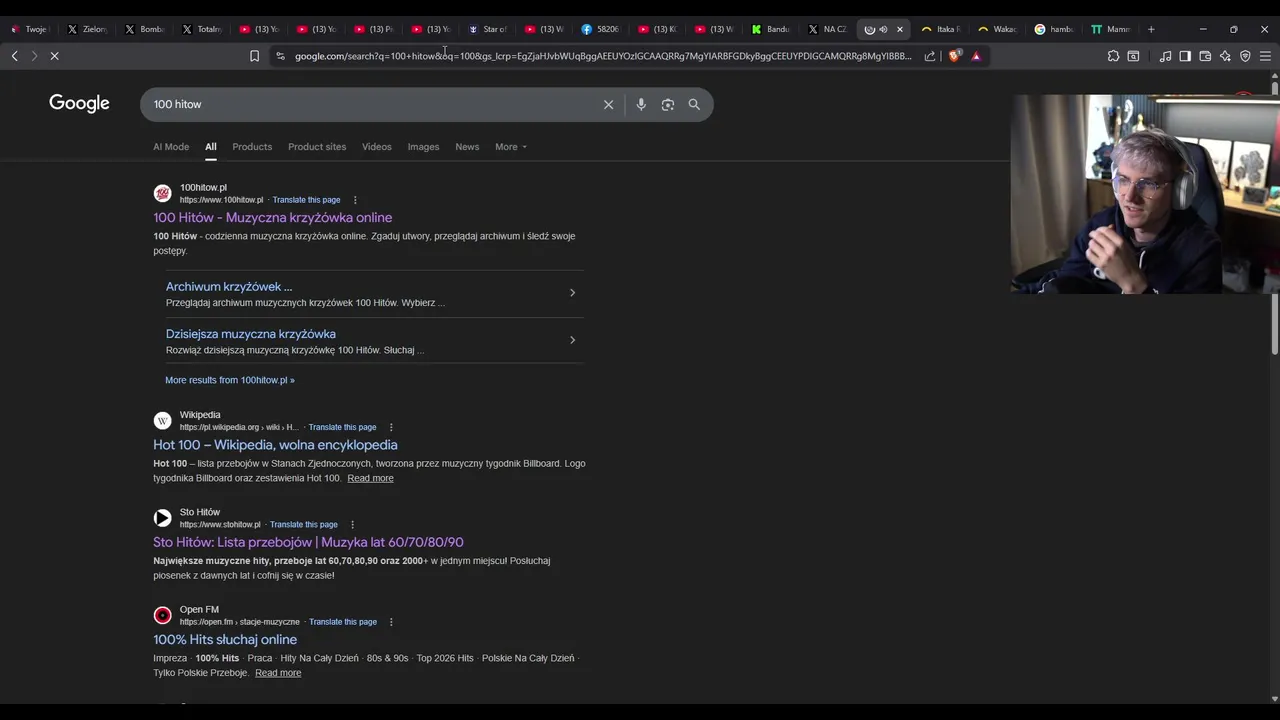Mute the current tab's audio icon
The height and width of the screenshot is (720, 1280).
click(883, 29)
